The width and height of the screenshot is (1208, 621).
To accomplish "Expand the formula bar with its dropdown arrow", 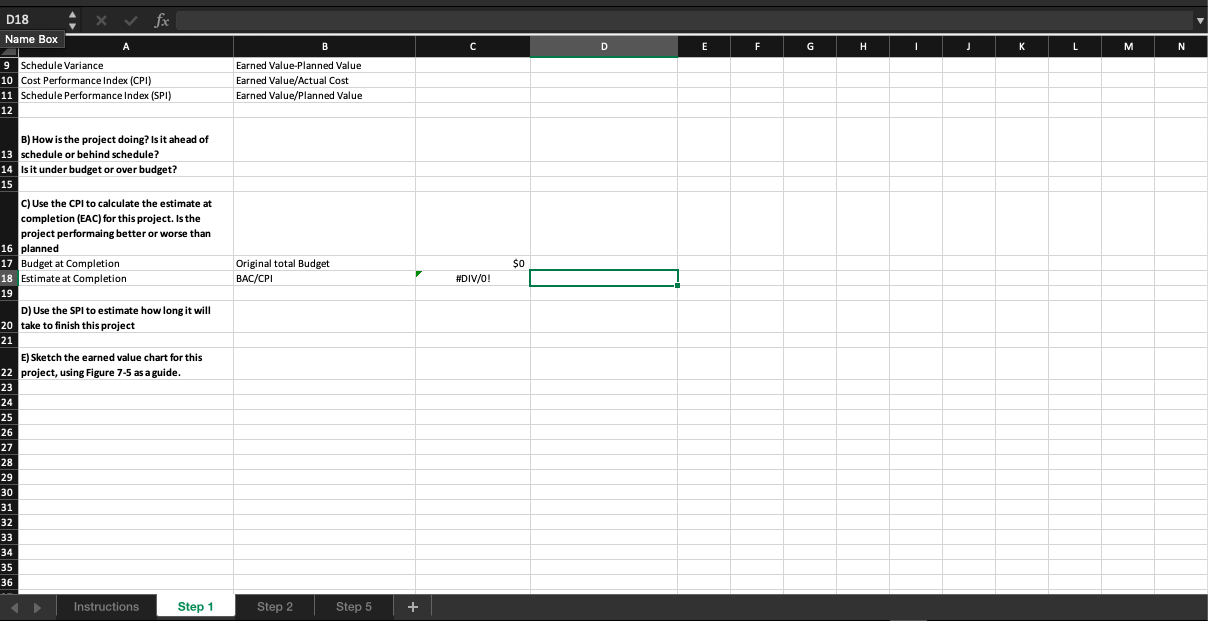I will point(1198,20).
